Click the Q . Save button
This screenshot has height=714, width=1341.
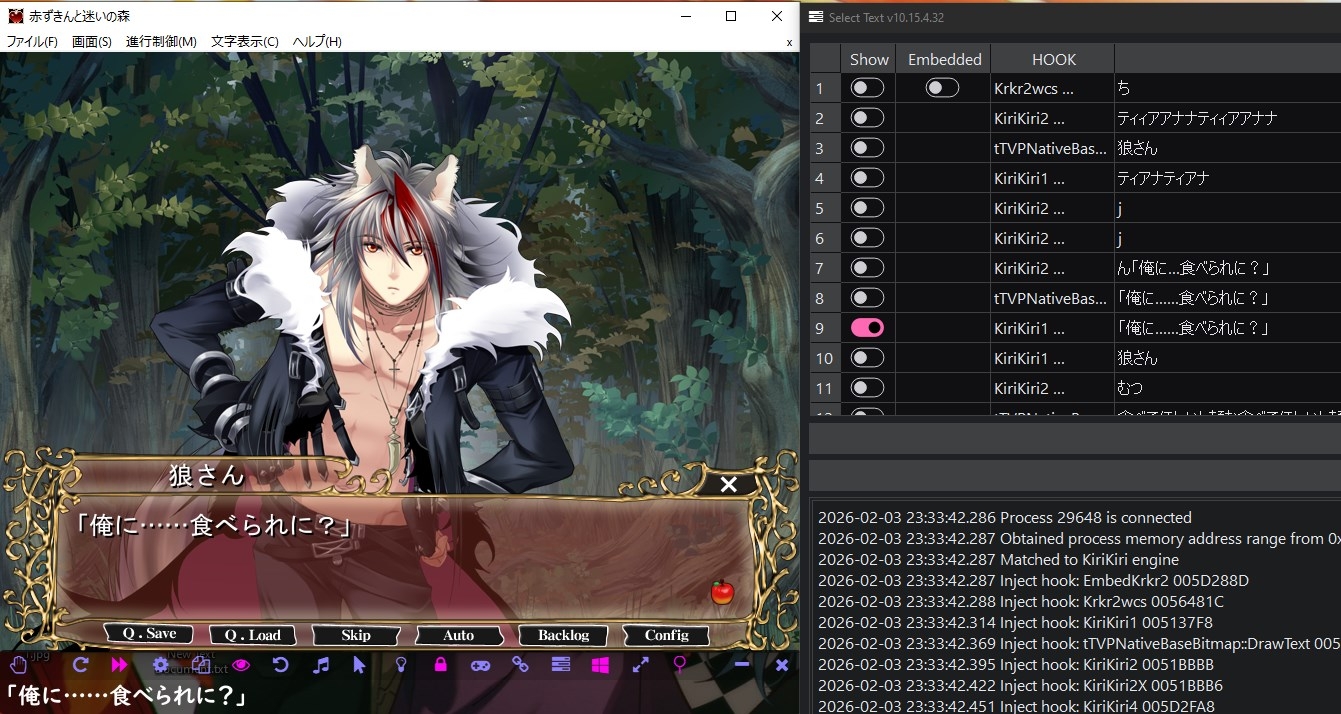[x=149, y=634]
